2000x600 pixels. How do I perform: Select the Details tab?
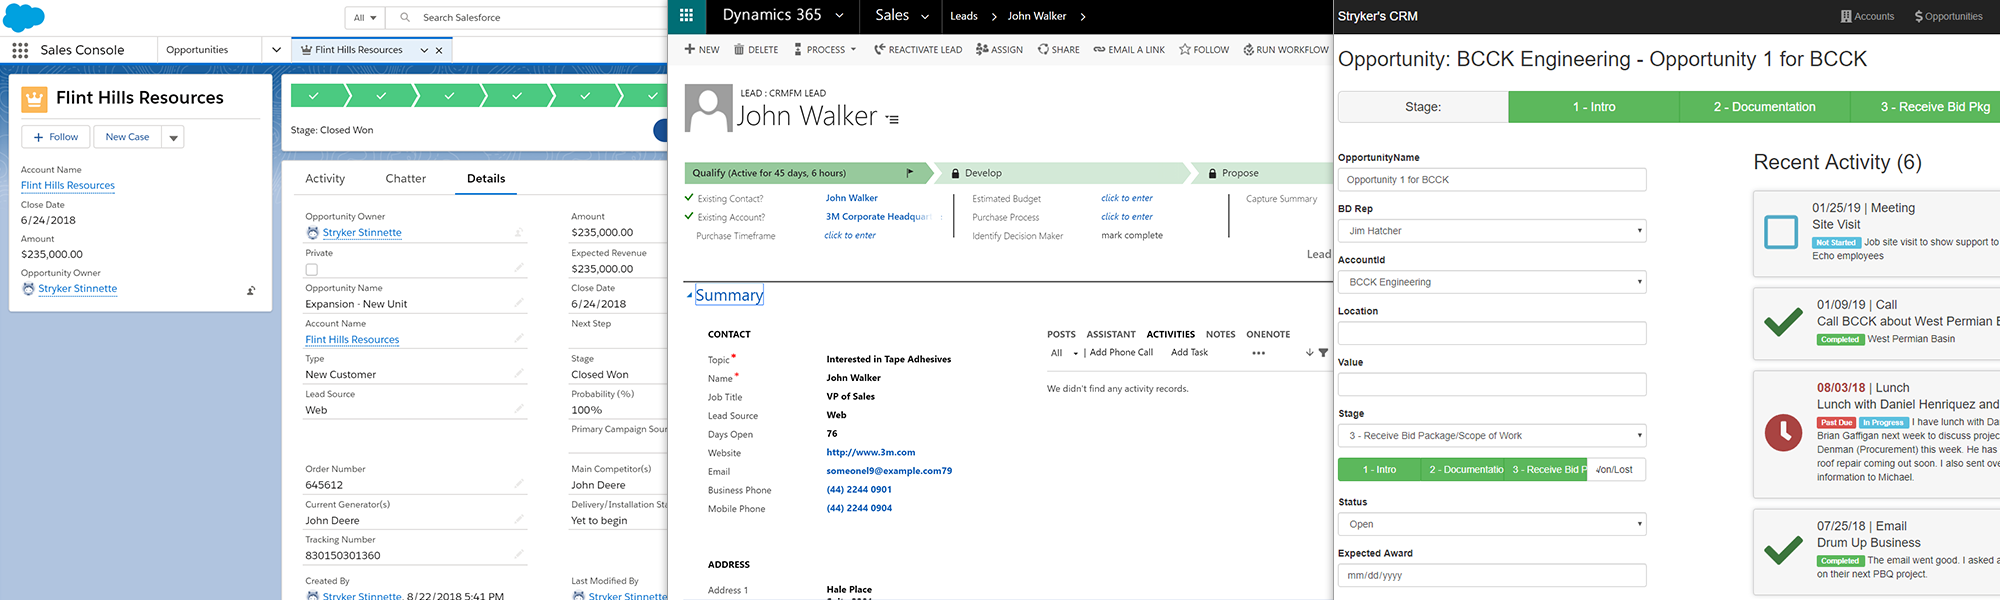pos(486,179)
